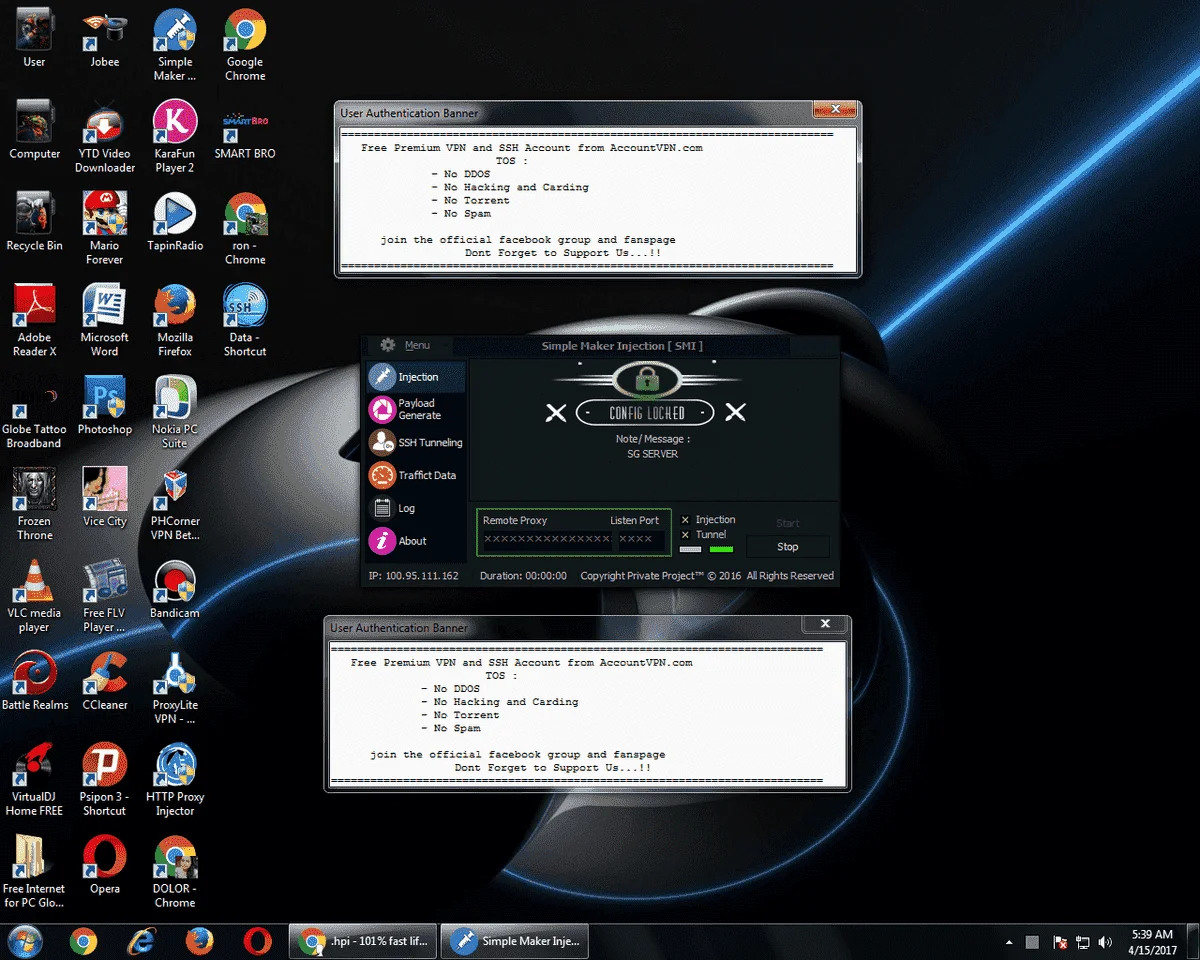This screenshot has width=1200, height=960.
Task: Select the YTD Video Downloader desktop icon
Action: pos(105,138)
